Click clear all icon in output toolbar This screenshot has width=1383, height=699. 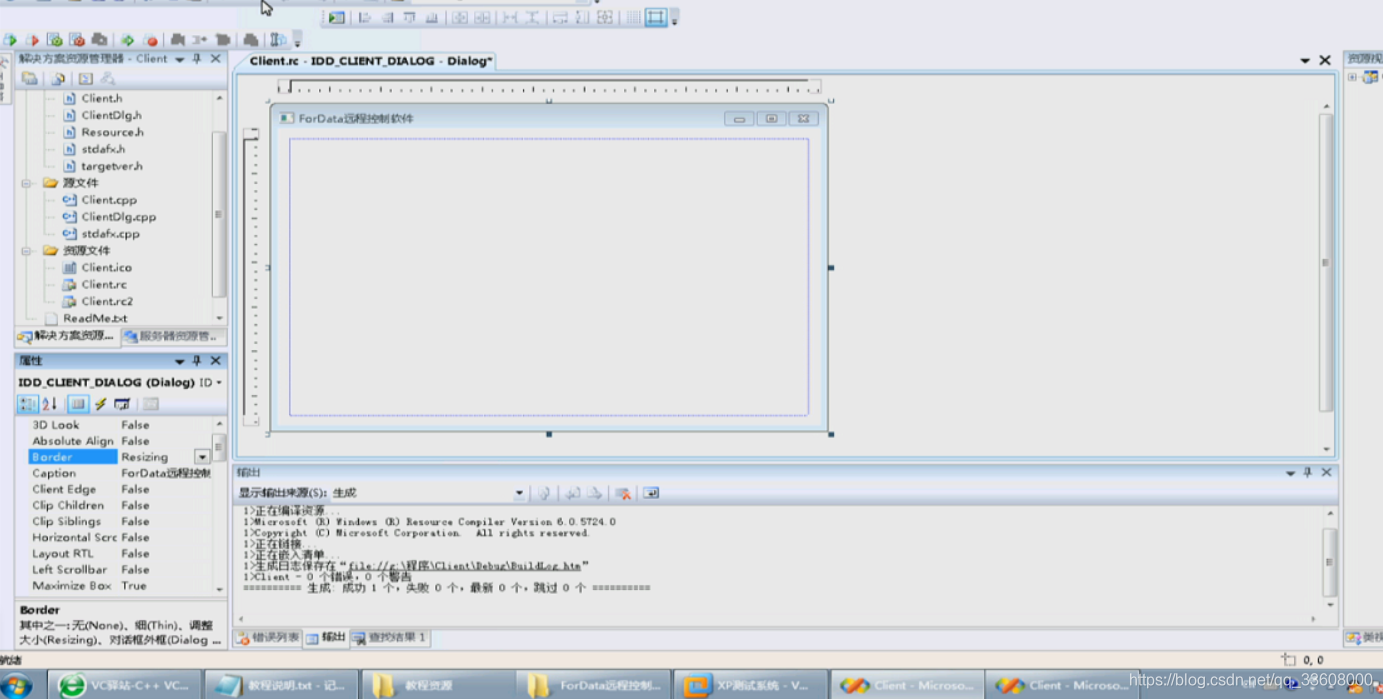[623, 493]
